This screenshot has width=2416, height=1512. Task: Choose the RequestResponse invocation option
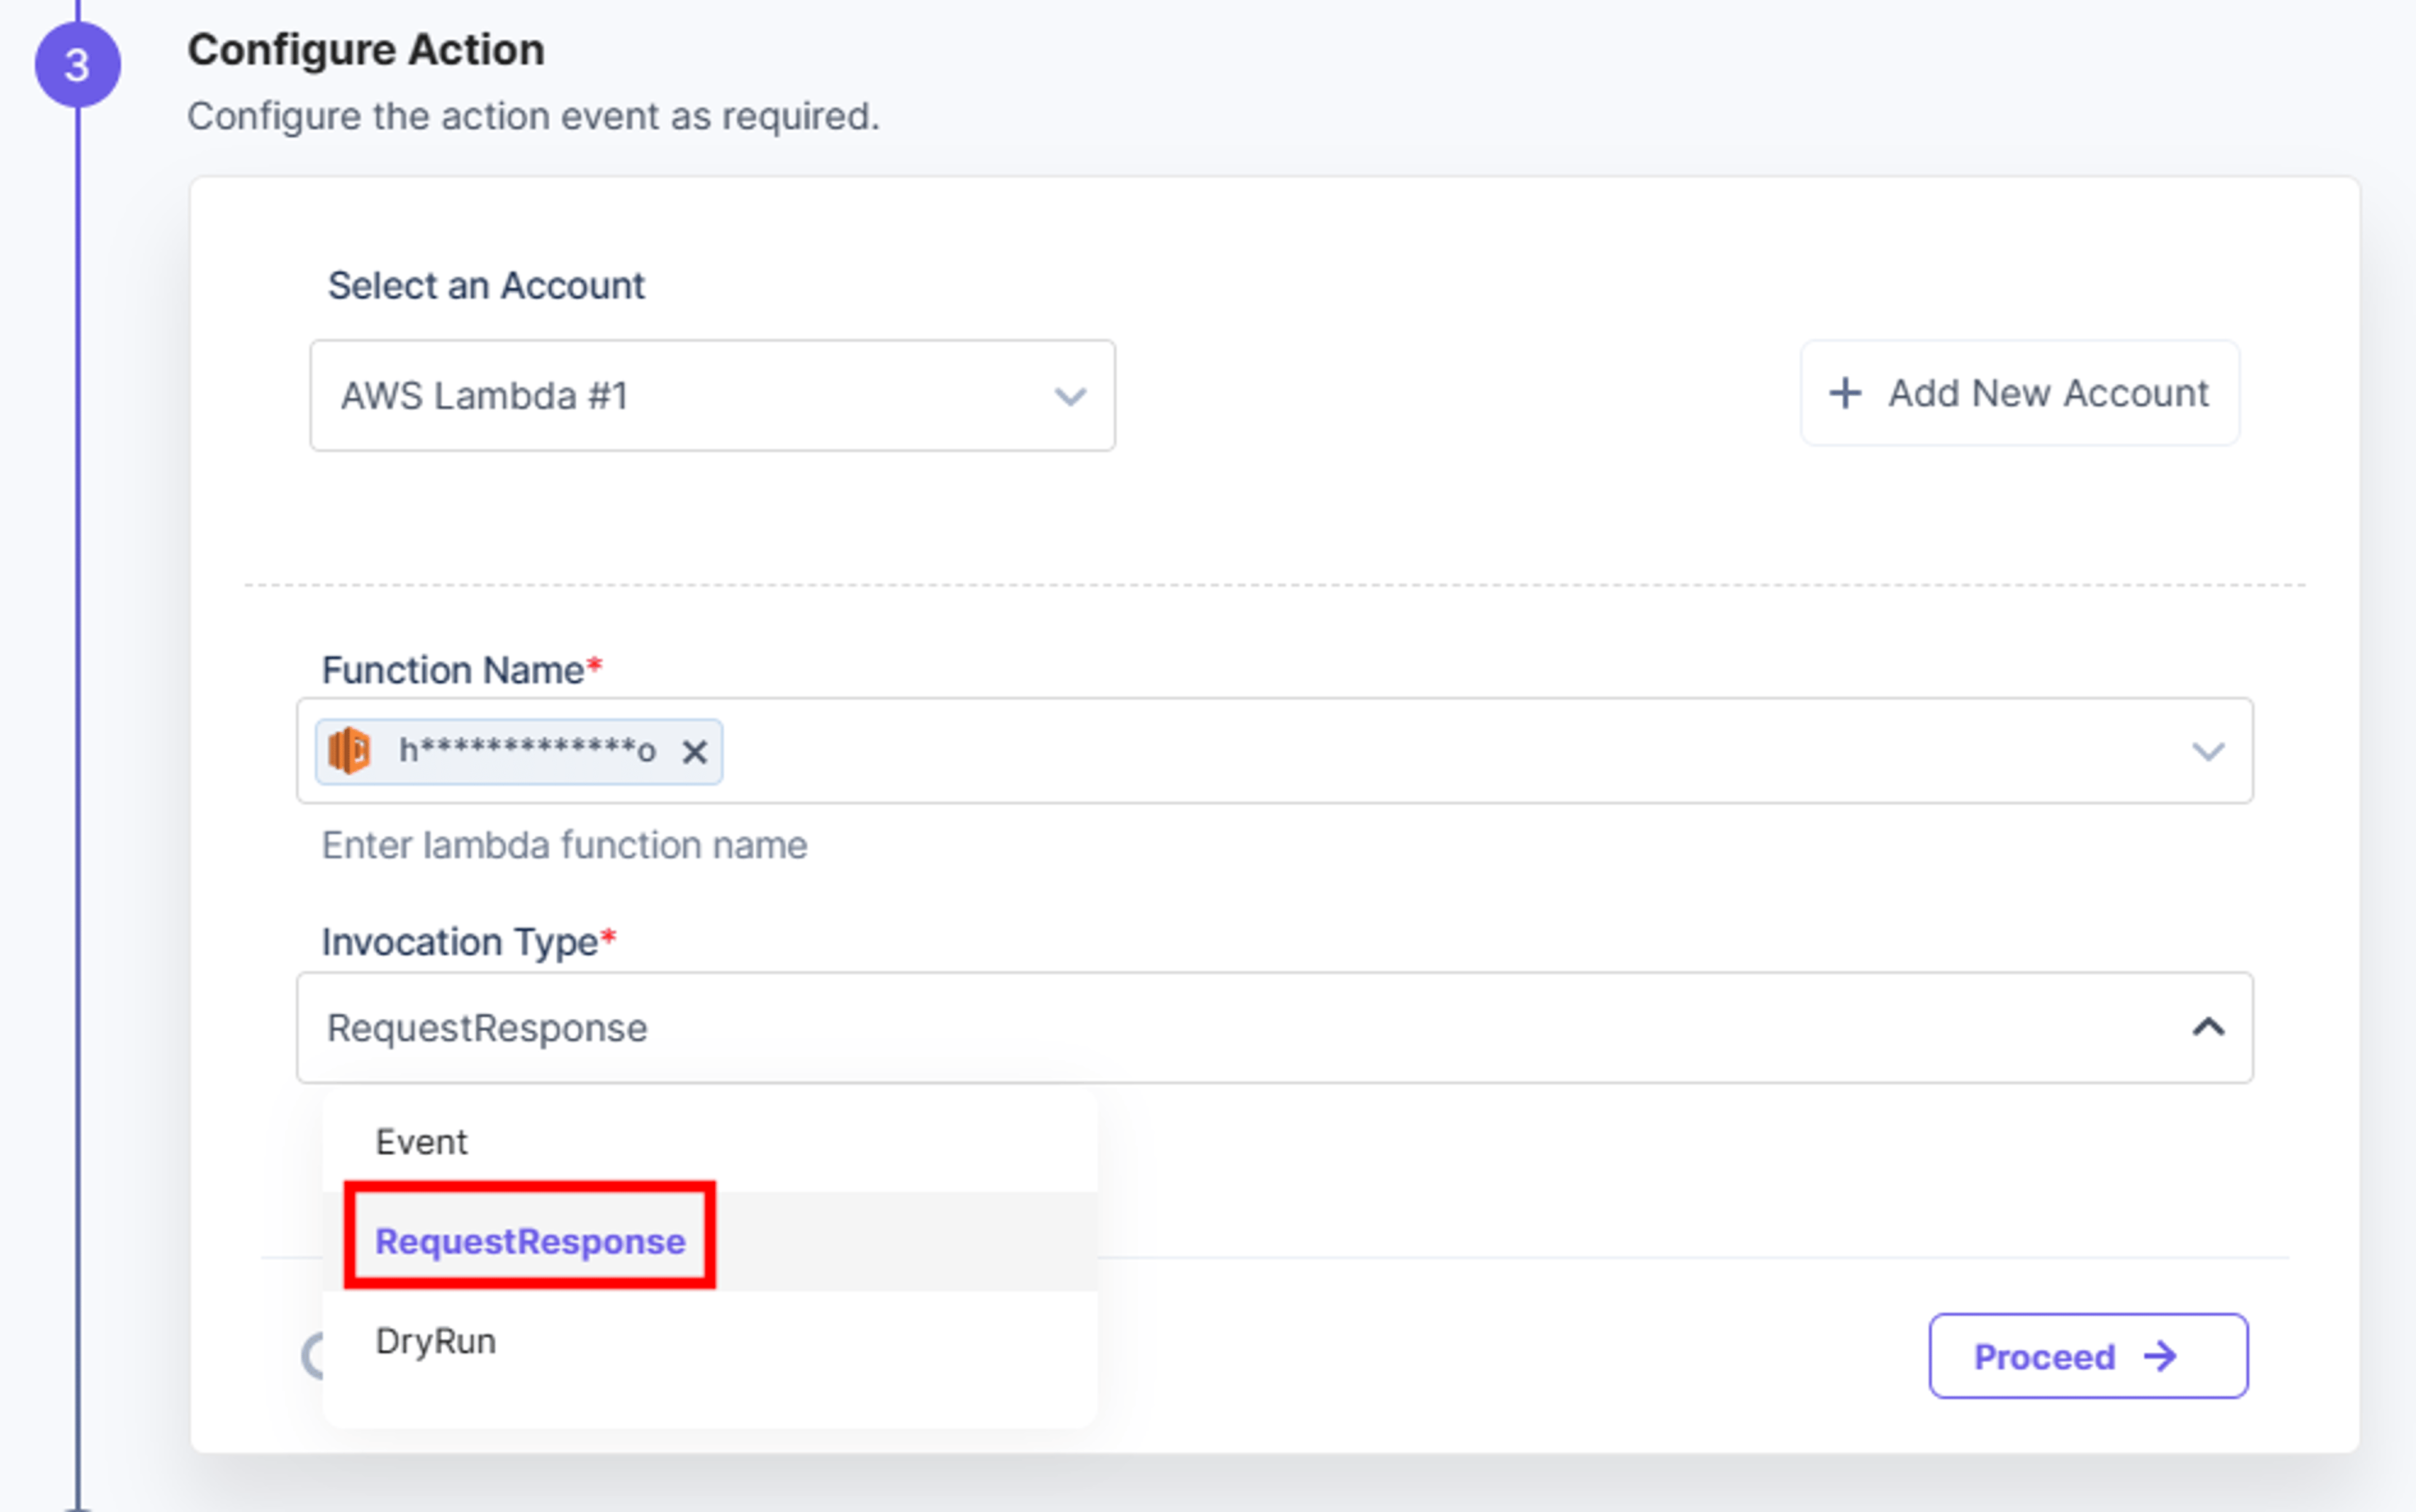[710, 1241]
